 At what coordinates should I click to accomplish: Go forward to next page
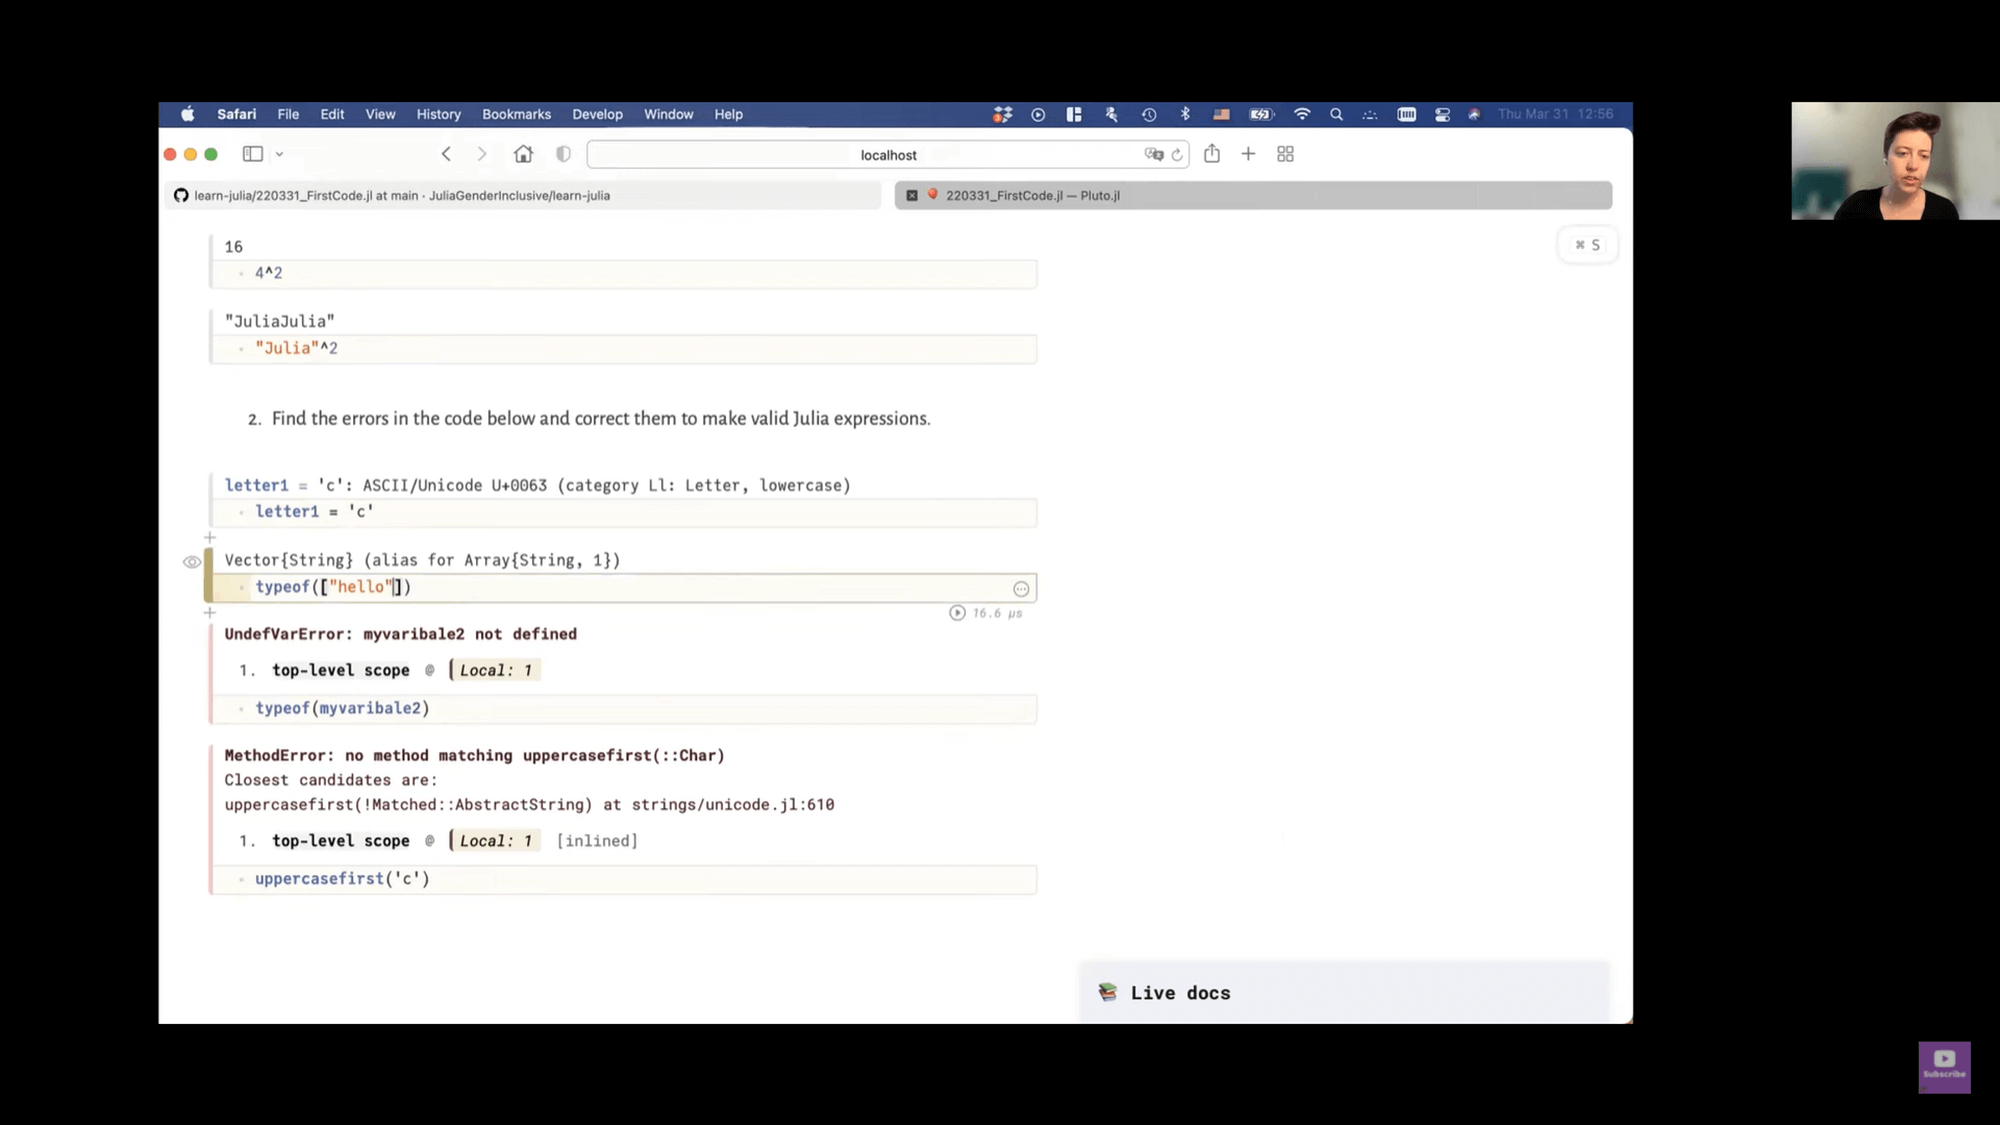[x=482, y=154]
